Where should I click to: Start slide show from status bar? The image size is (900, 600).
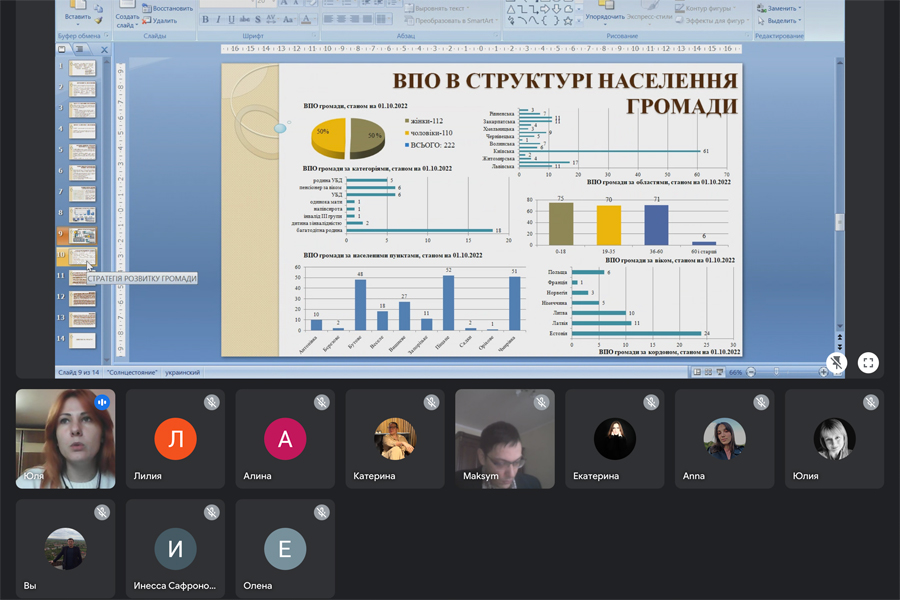tap(720, 372)
